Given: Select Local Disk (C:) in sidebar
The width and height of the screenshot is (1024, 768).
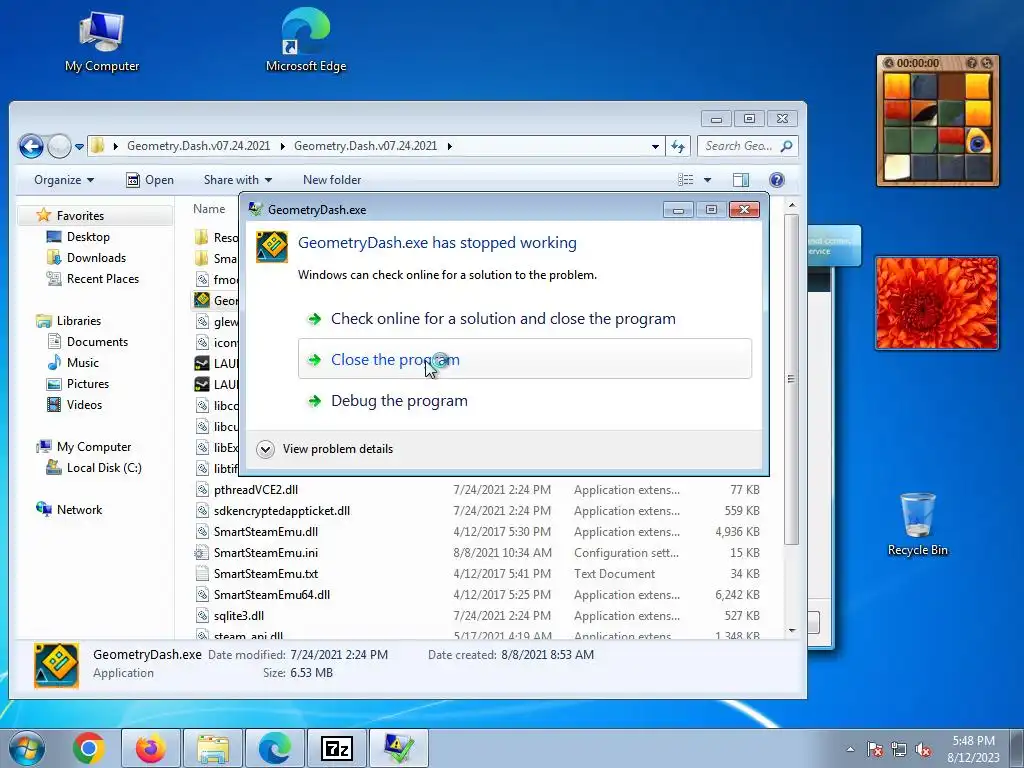Looking at the screenshot, I should click(x=104, y=468).
